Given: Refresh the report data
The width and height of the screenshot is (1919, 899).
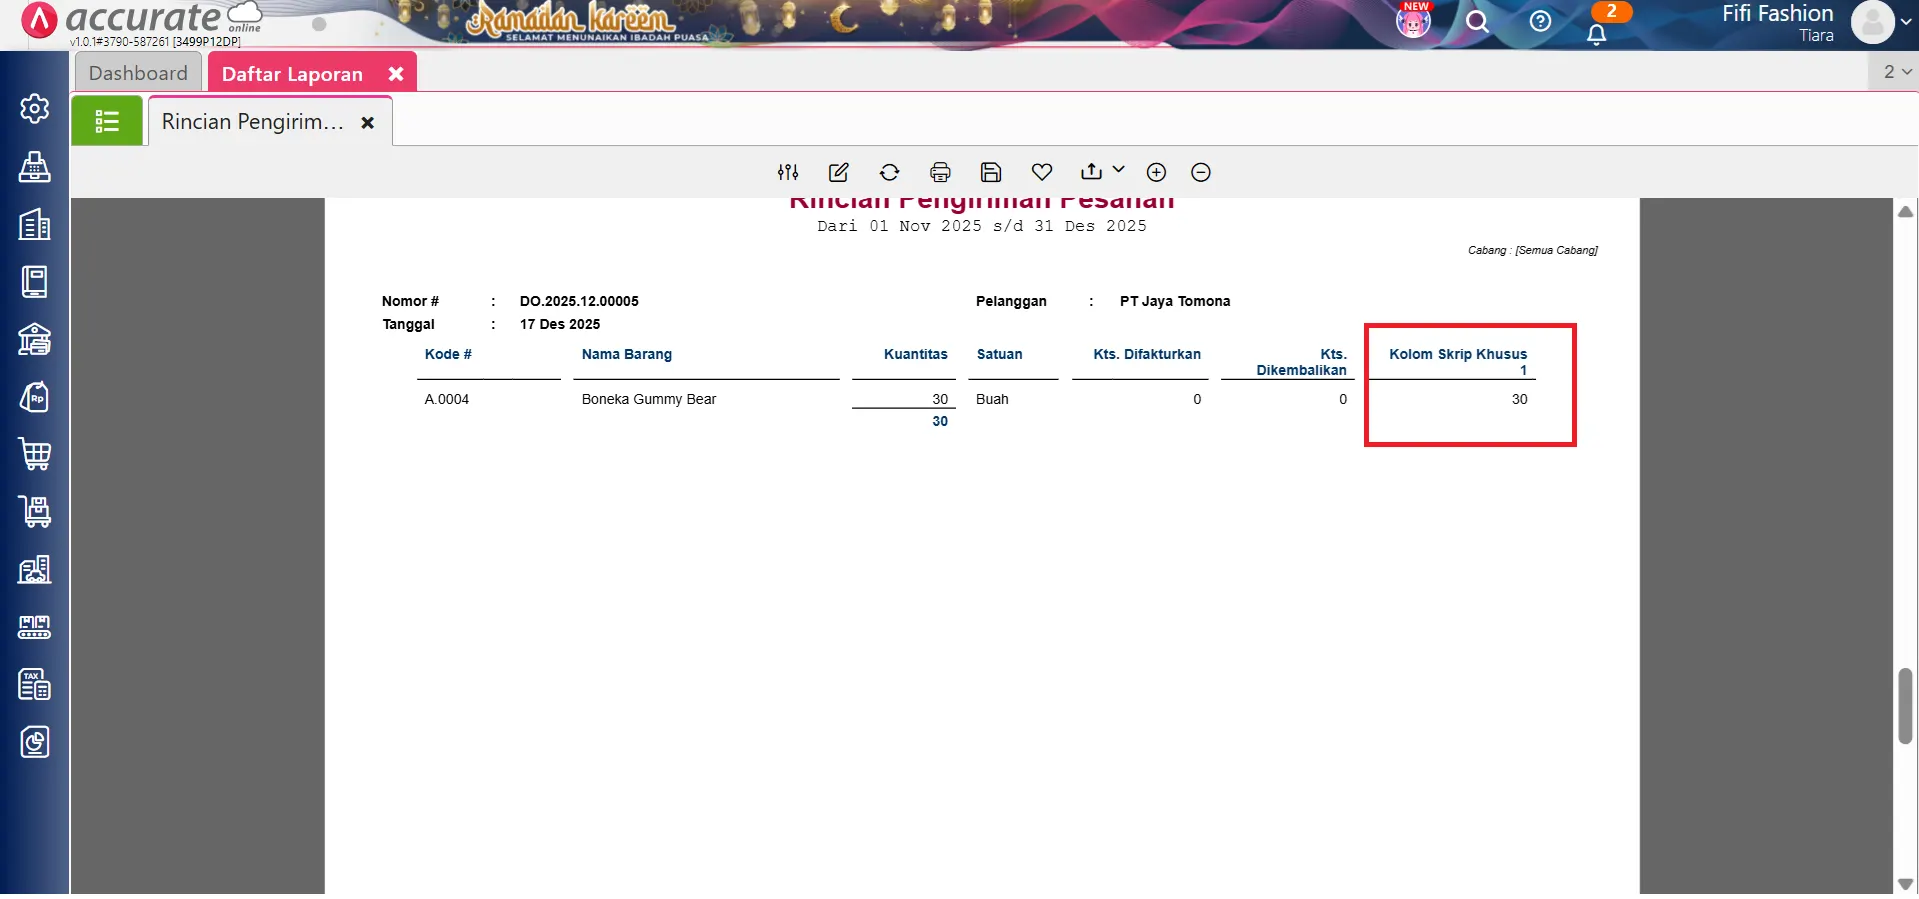Looking at the screenshot, I should tap(889, 172).
